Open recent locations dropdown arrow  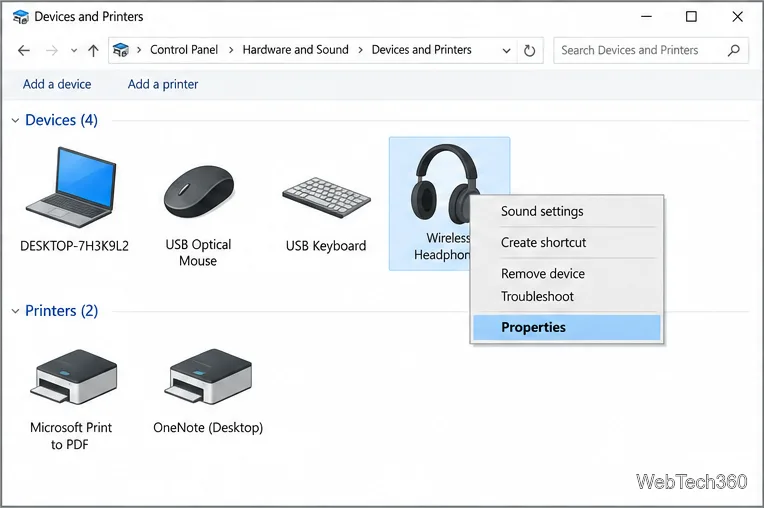[x=74, y=50]
